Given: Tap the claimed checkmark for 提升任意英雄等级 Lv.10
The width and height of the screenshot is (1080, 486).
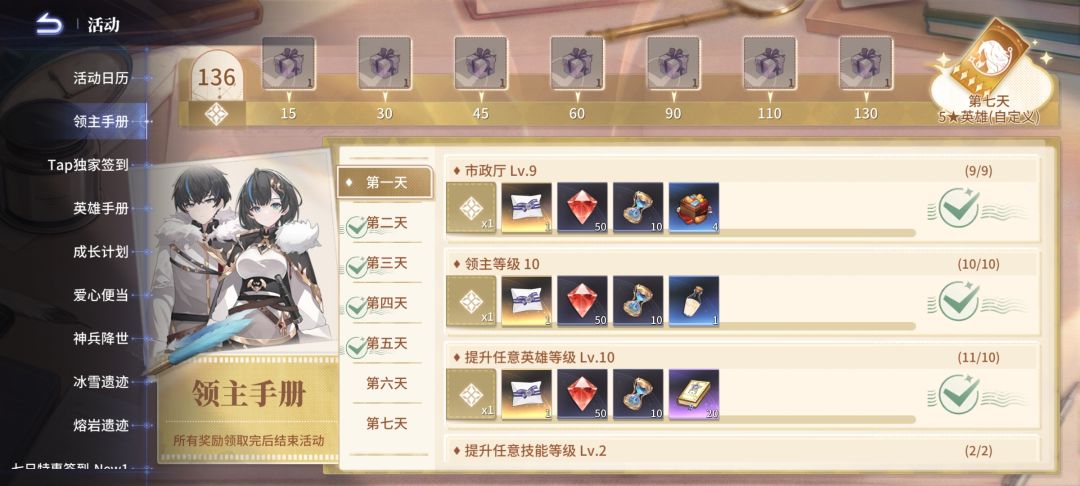Looking at the screenshot, I should pos(959,395).
